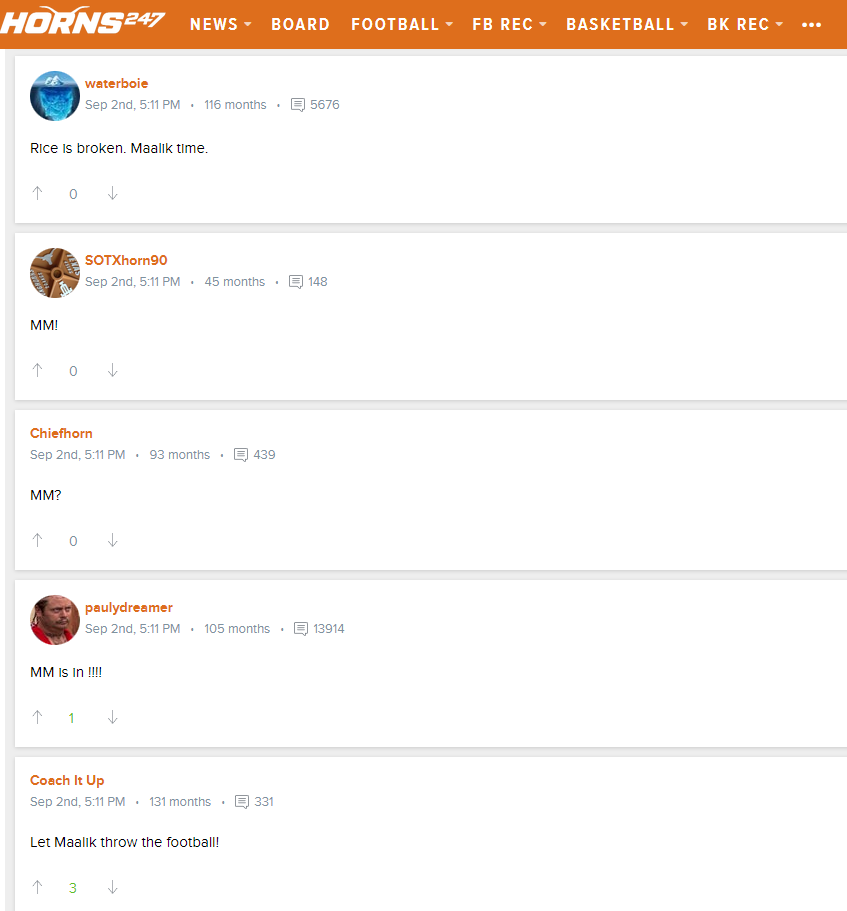847x911 pixels.
Task: Open the three-dots more menu in navbar
Action: [x=812, y=24]
